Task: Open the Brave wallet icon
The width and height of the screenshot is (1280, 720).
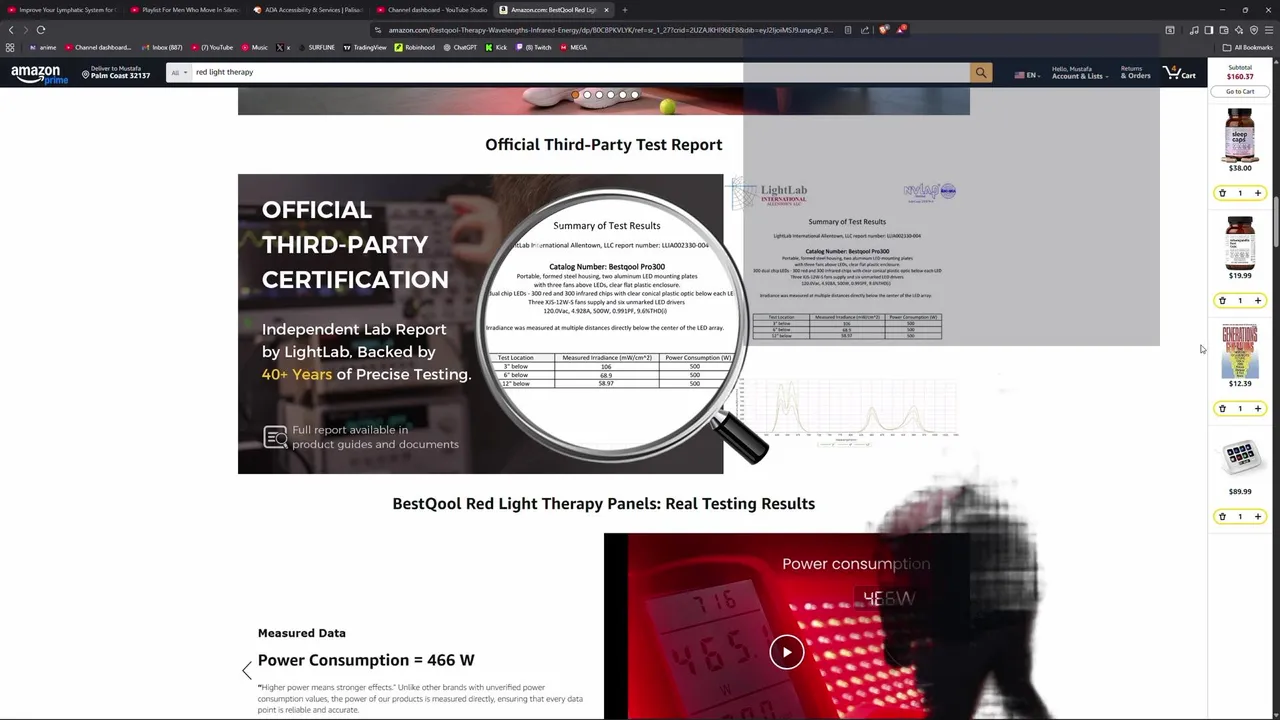Action: tap(1223, 30)
